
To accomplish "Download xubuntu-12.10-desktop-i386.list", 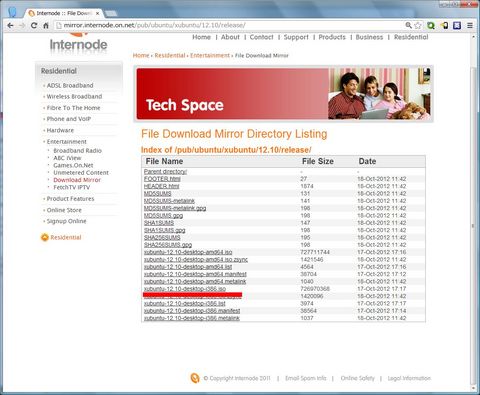I will 184,303.
